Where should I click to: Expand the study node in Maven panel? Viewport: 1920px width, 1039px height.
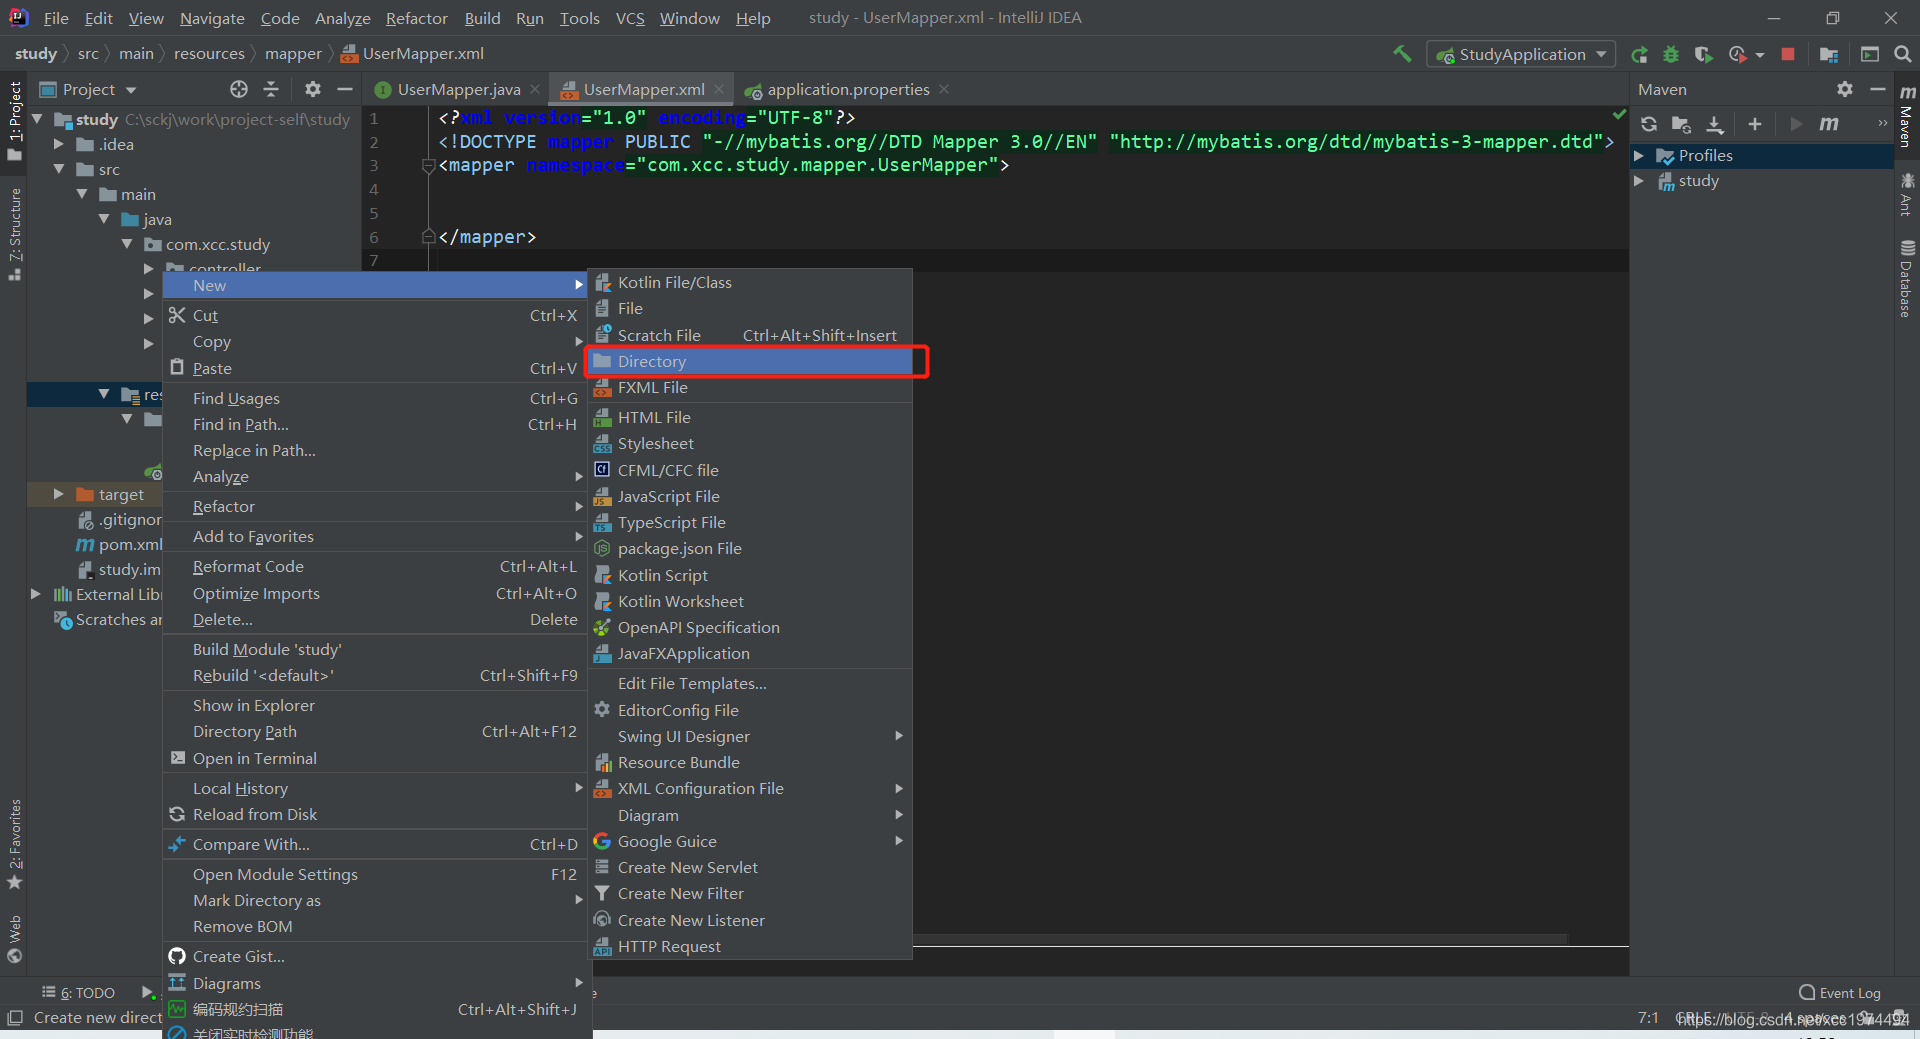1639,181
